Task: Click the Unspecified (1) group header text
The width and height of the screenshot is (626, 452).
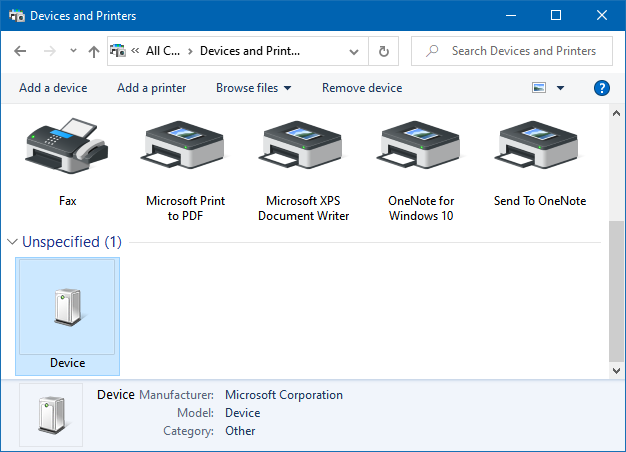Action: click(x=72, y=242)
